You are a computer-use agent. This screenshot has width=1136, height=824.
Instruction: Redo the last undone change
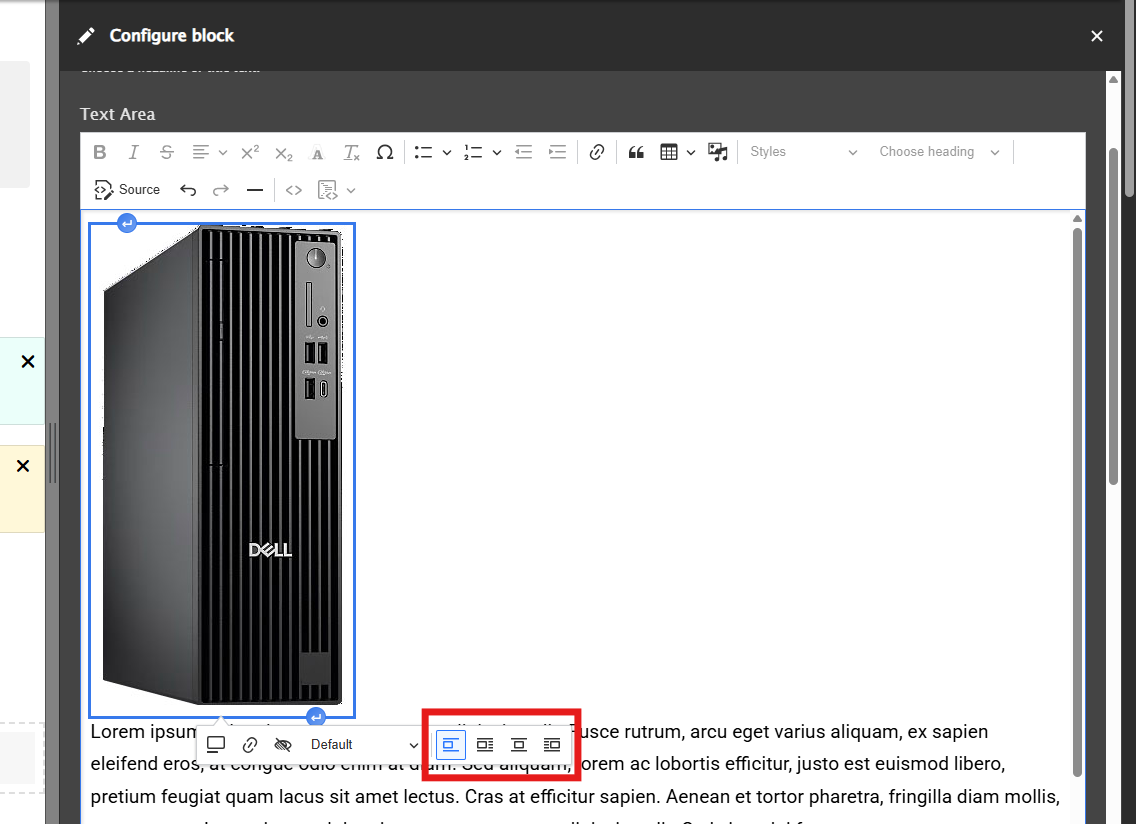coord(221,190)
